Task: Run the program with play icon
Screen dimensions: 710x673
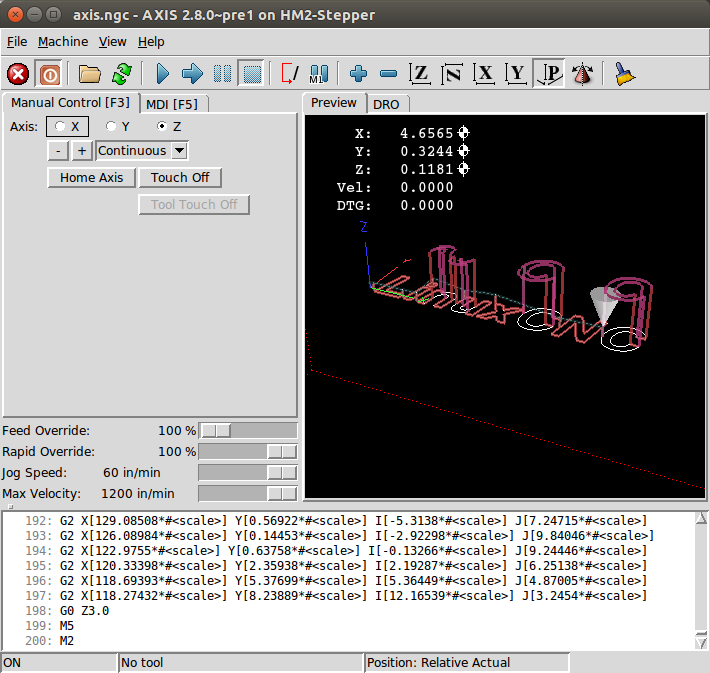Action: [163, 74]
